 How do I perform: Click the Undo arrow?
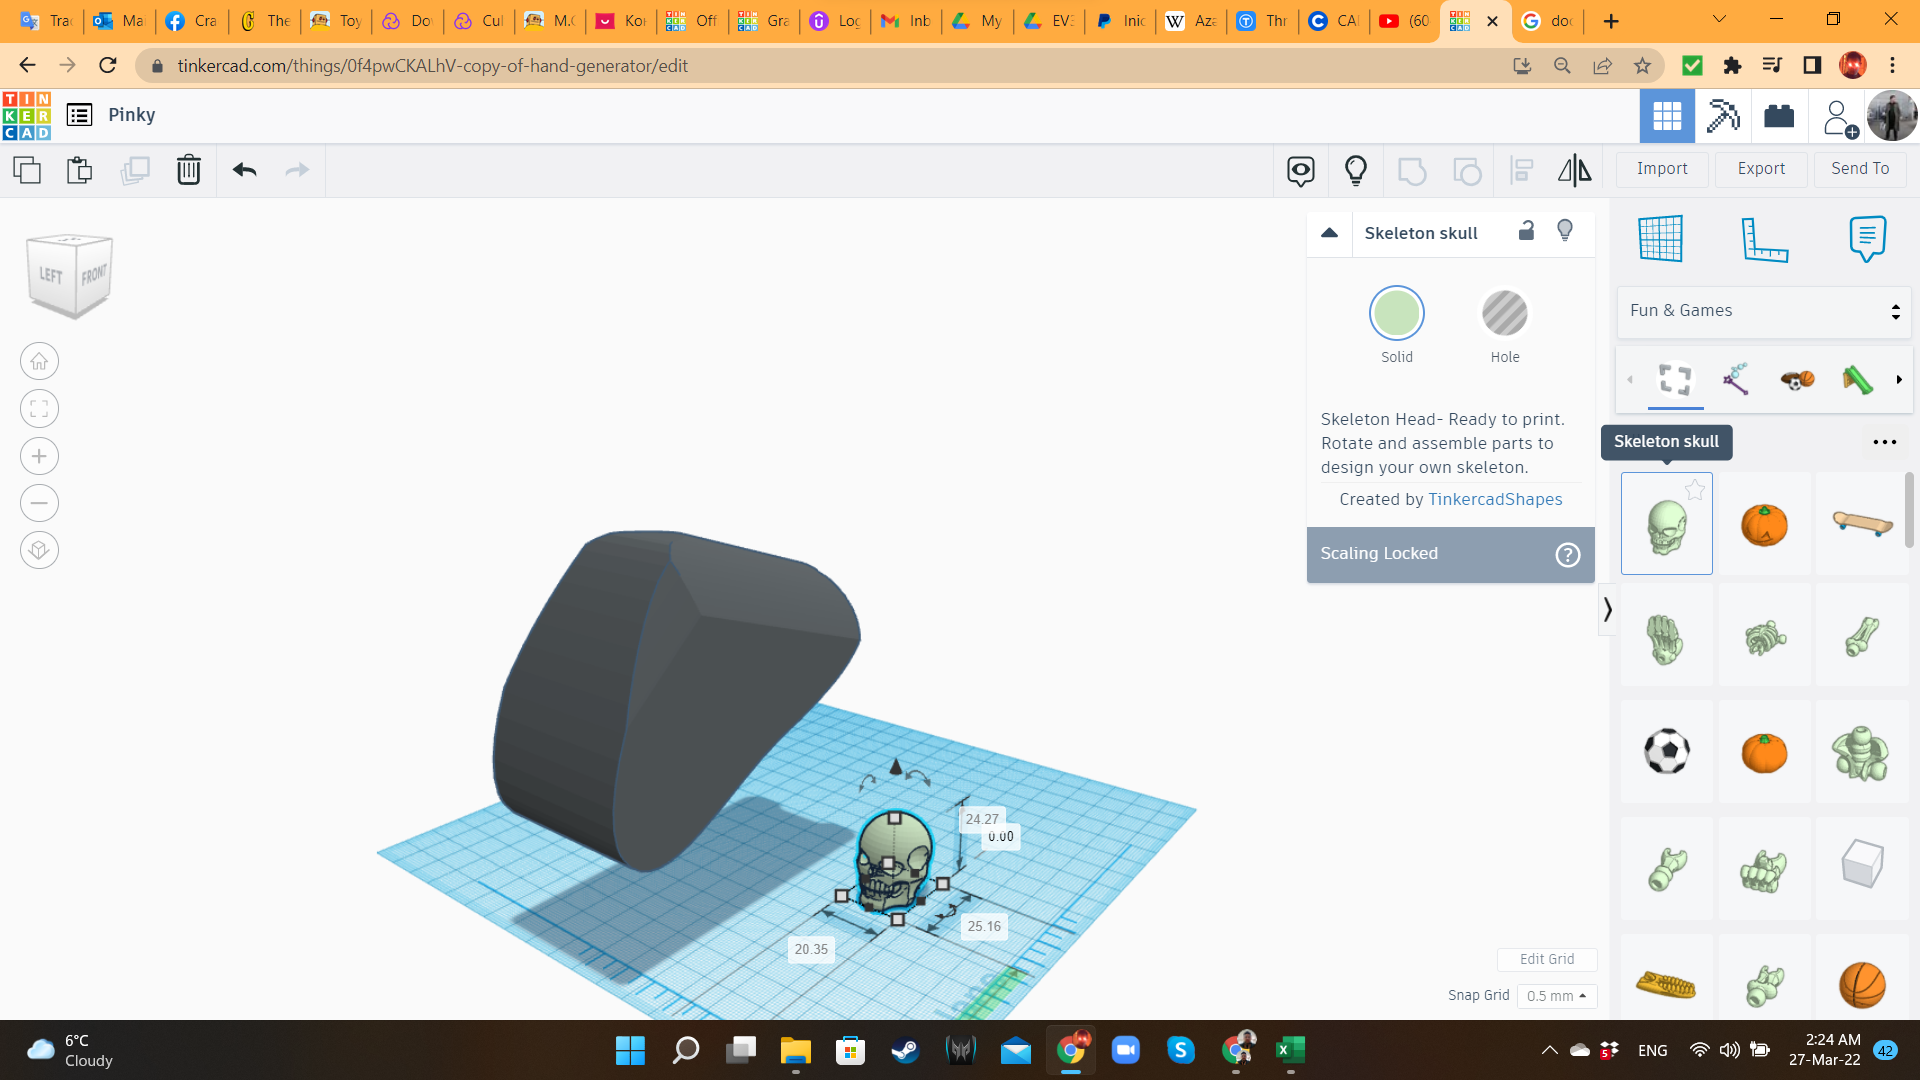(244, 170)
